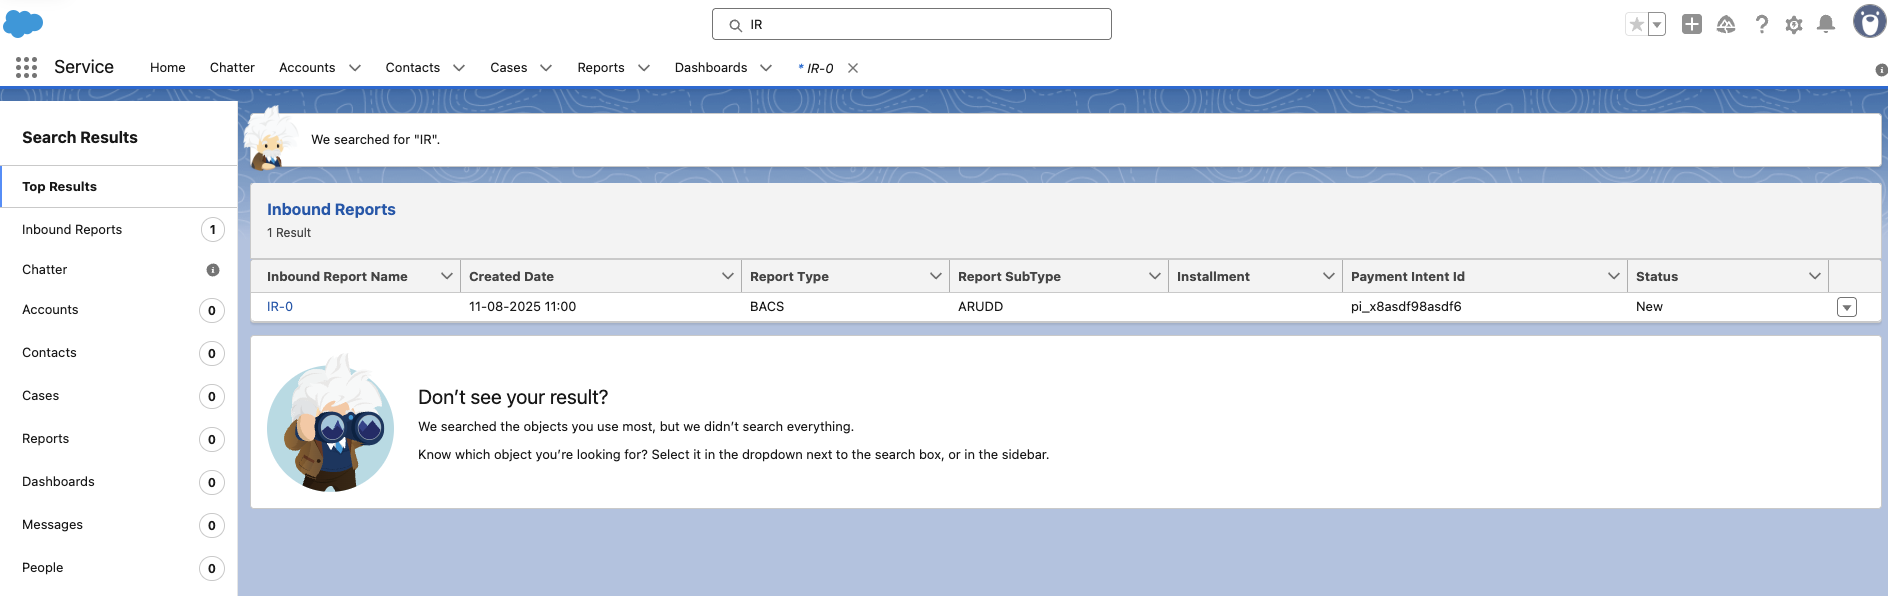Filter results by Inbound Reports

(119, 230)
